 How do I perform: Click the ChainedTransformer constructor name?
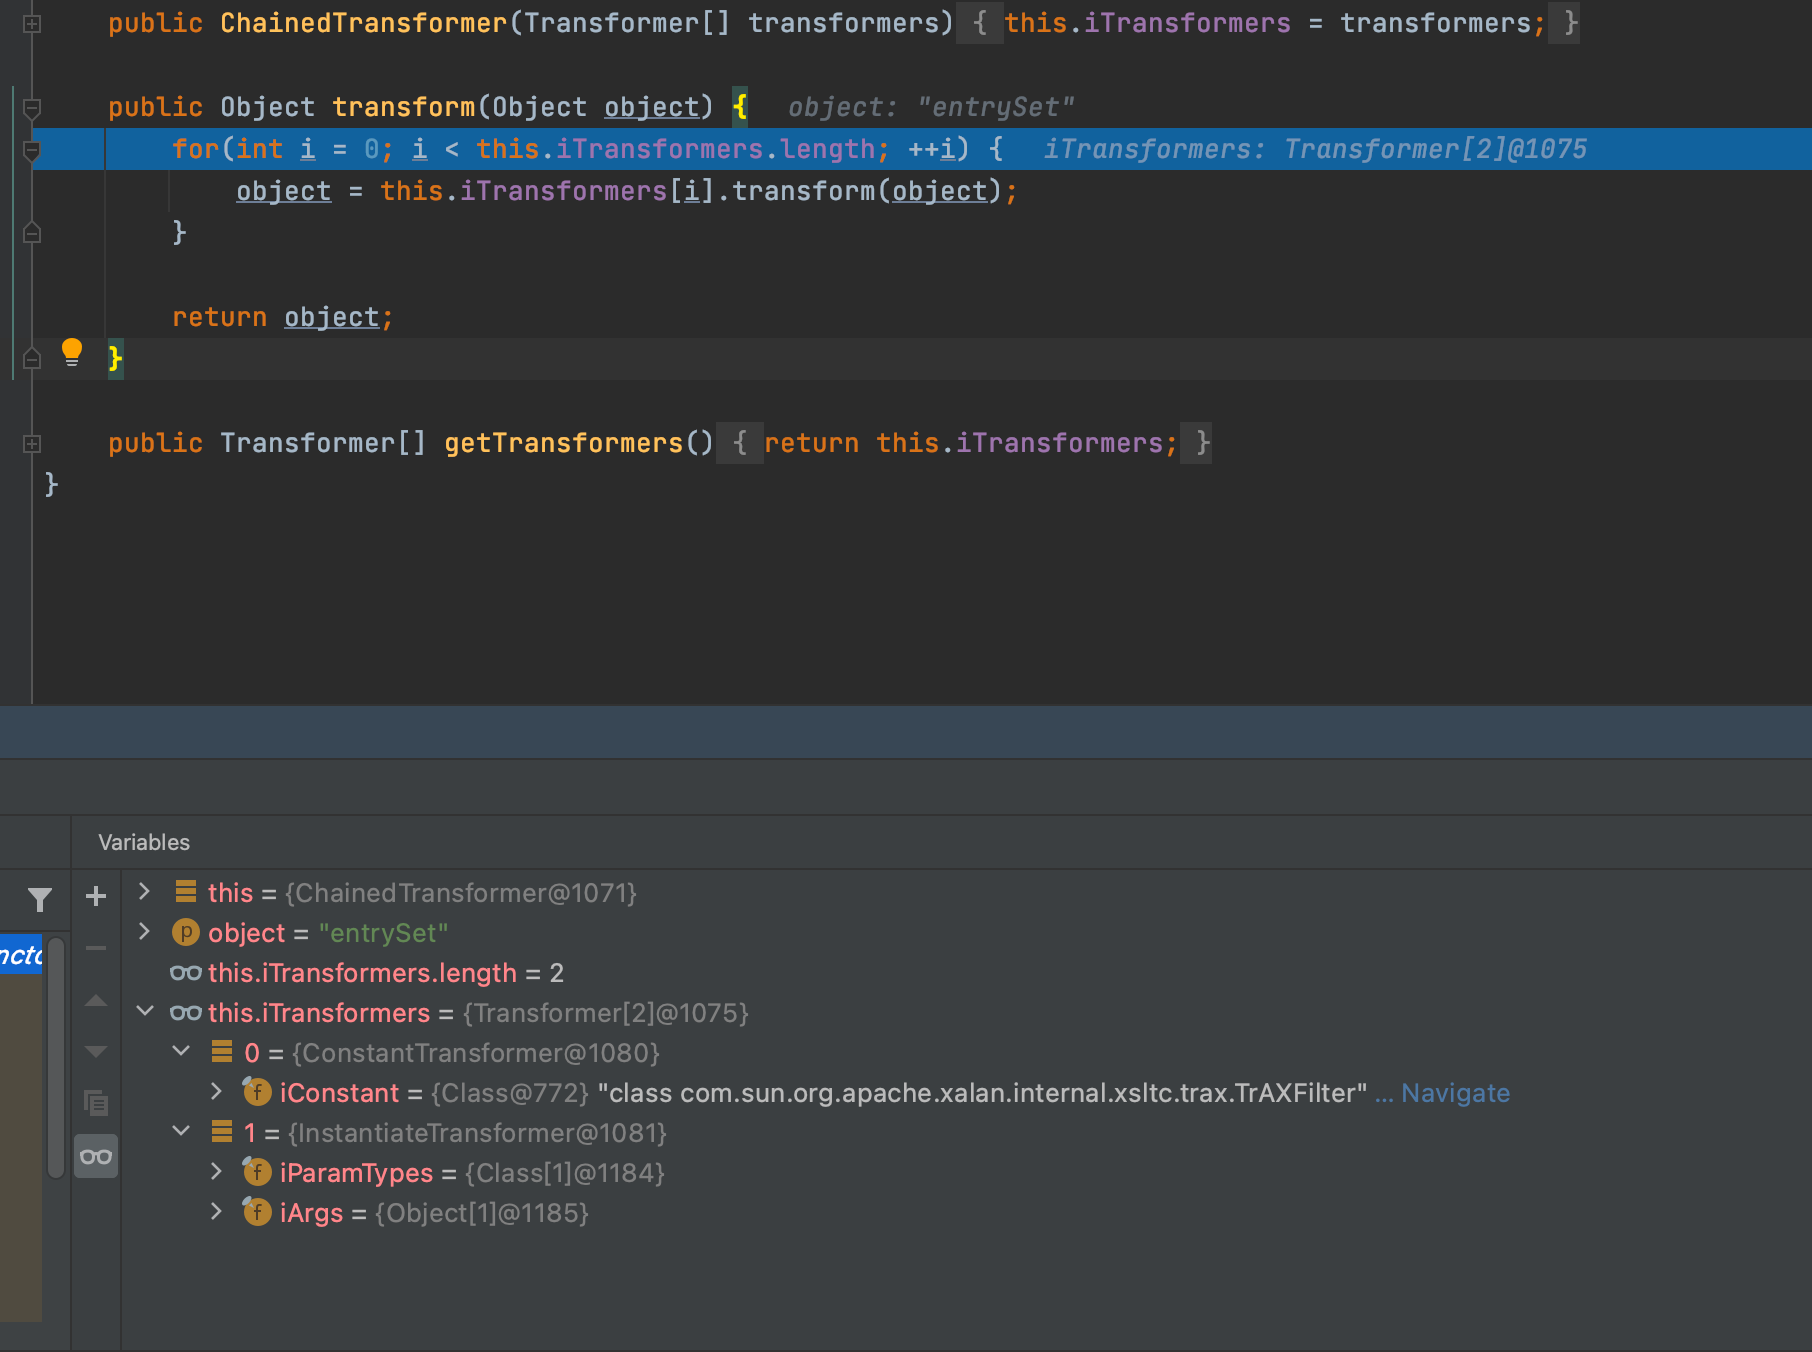click(364, 23)
